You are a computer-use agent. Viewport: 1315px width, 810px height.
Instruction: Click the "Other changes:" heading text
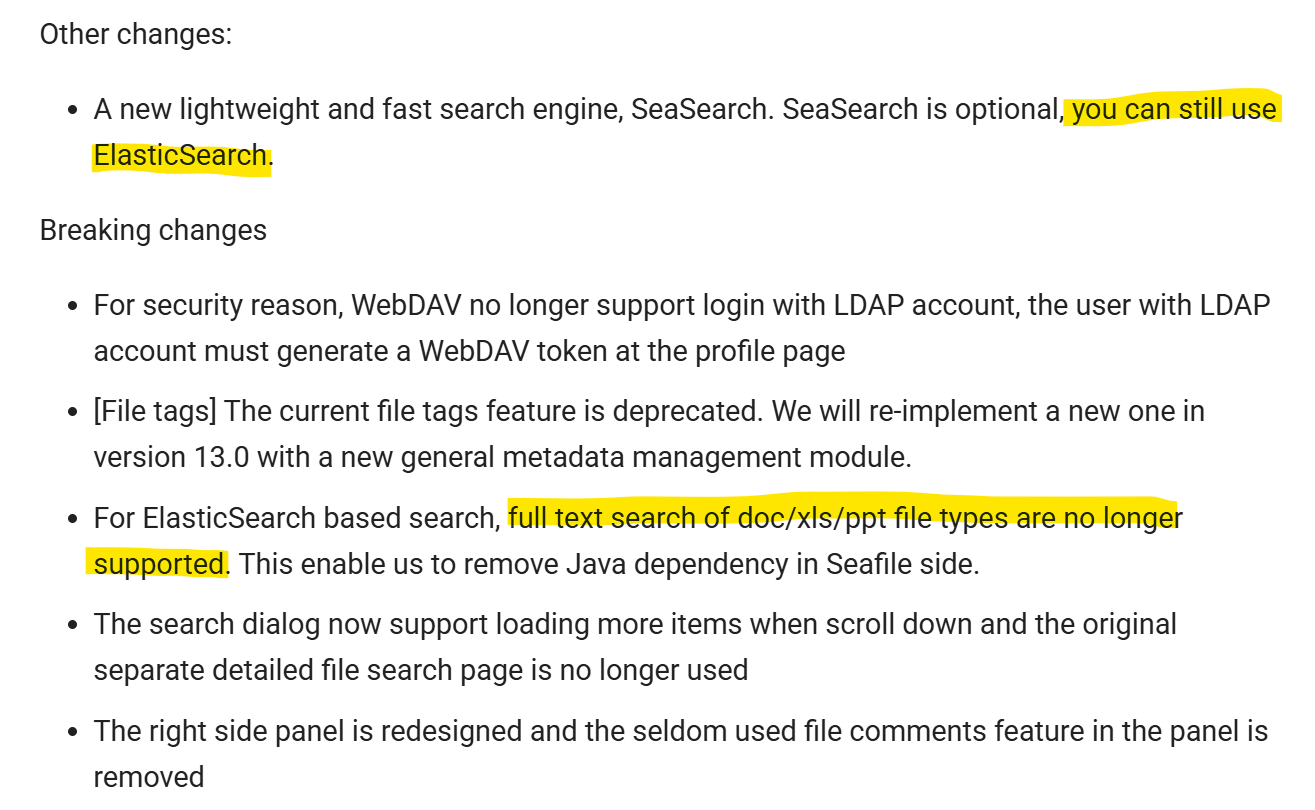coord(135,34)
